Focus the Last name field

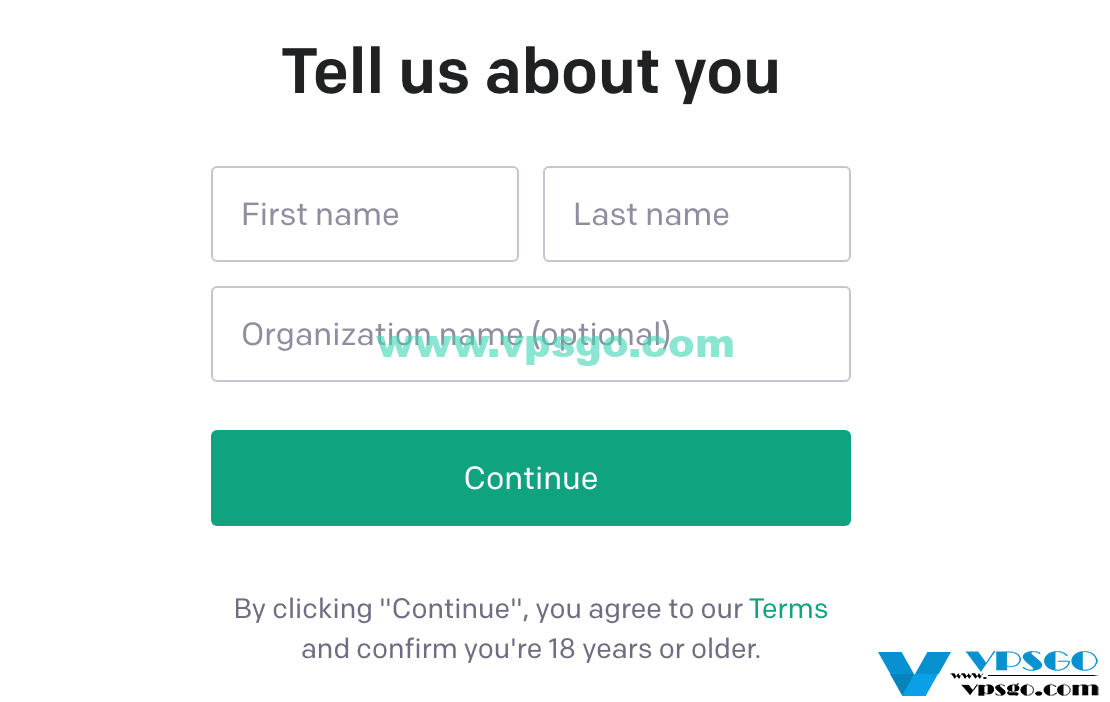(697, 214)
